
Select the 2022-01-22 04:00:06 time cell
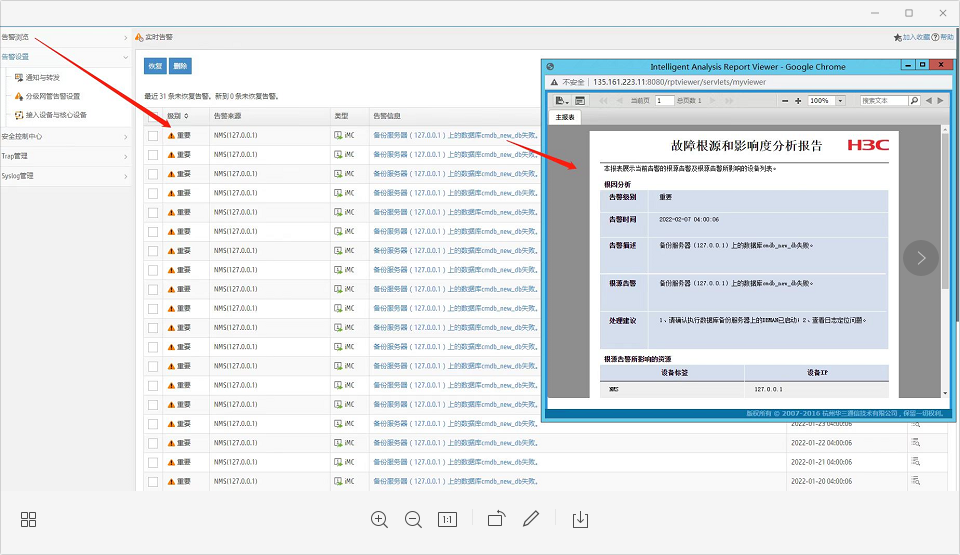(x=821, y=443)
